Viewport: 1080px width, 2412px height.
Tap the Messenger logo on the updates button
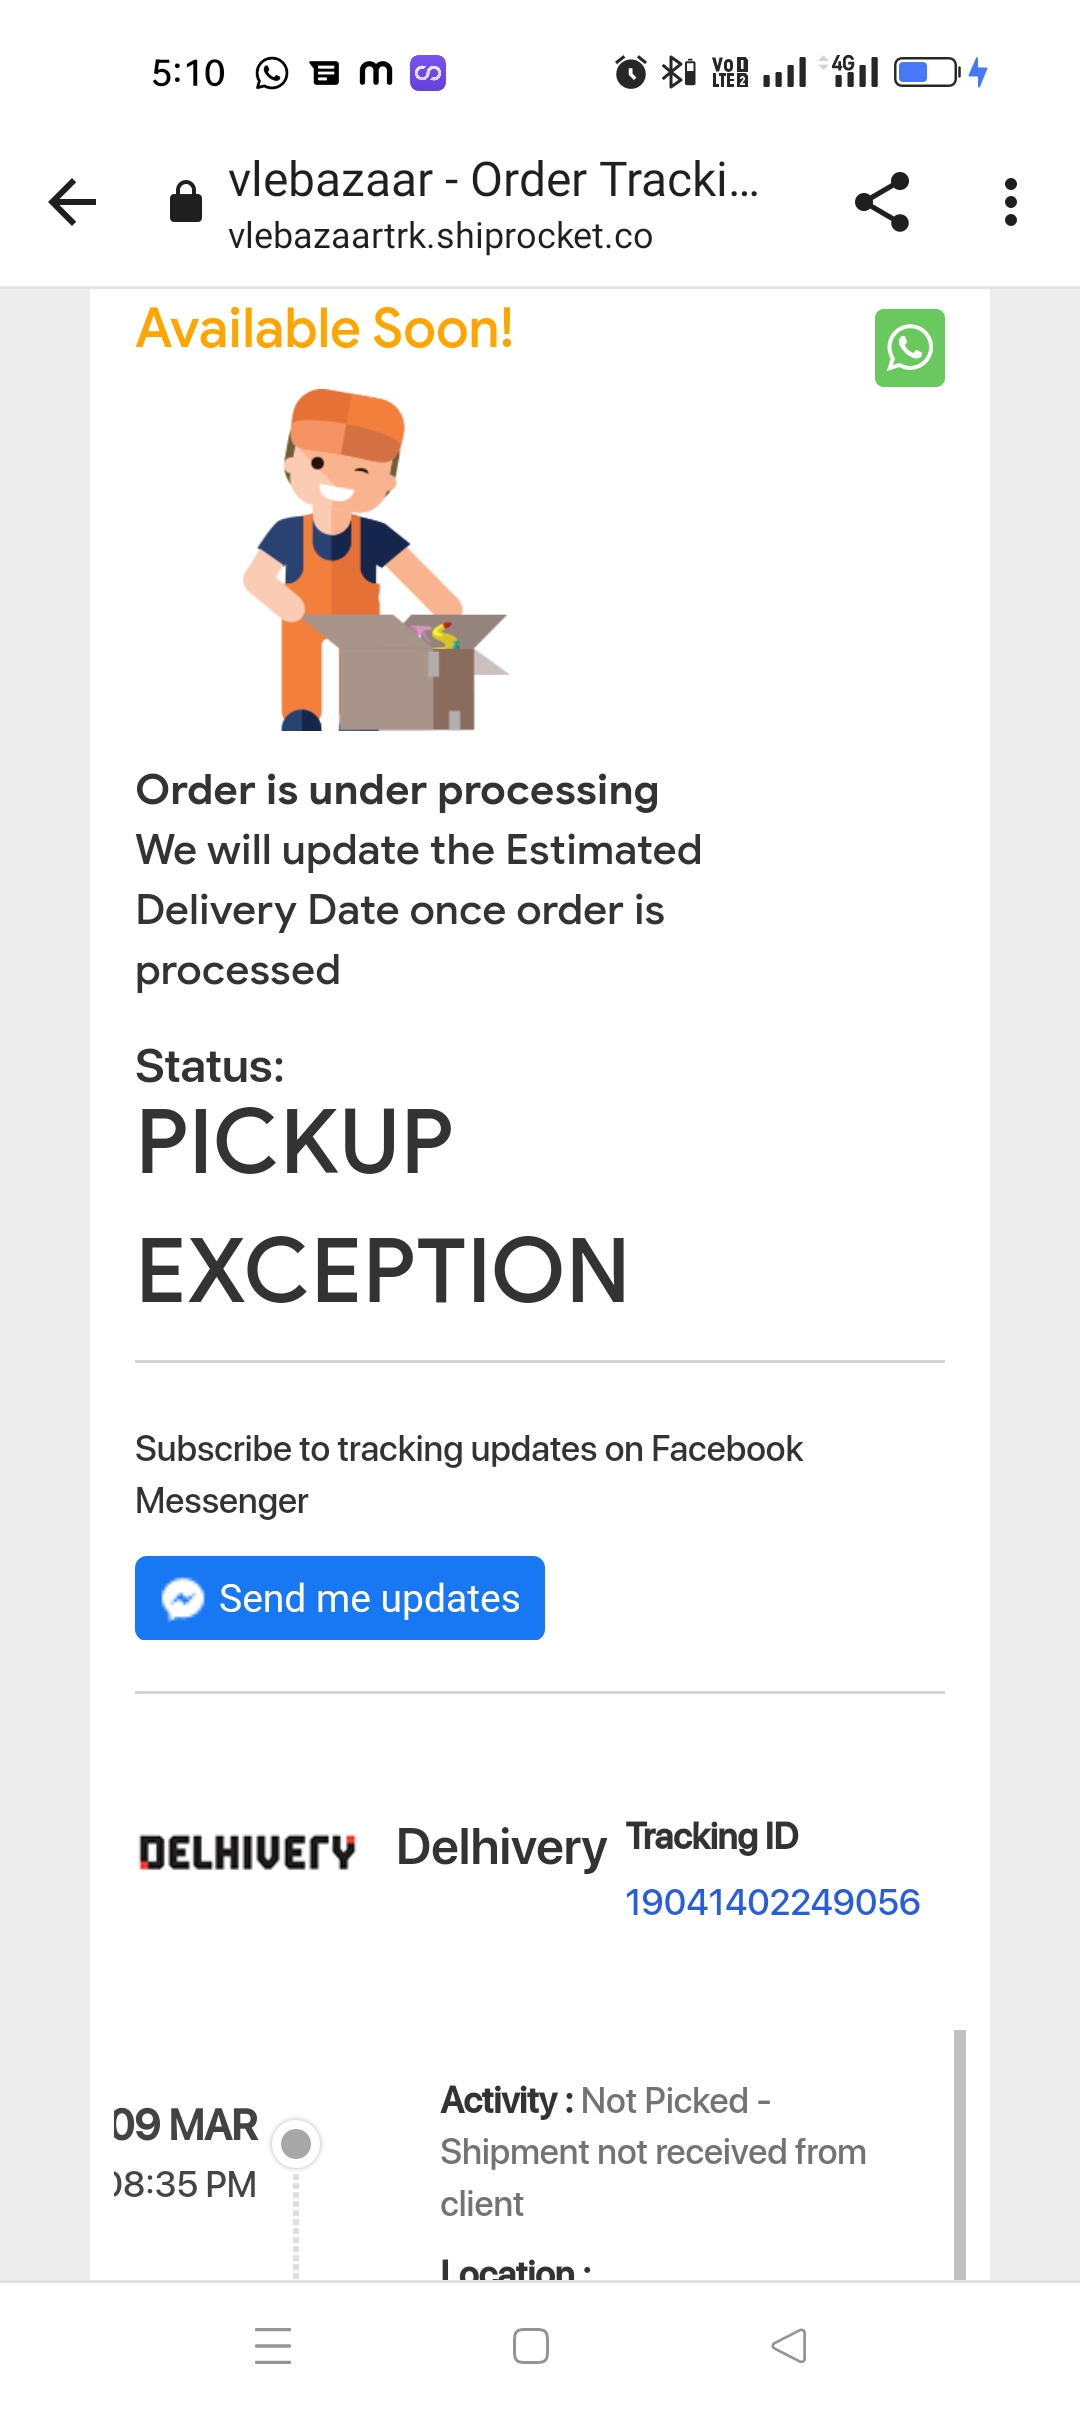(x=183, y=1598)
